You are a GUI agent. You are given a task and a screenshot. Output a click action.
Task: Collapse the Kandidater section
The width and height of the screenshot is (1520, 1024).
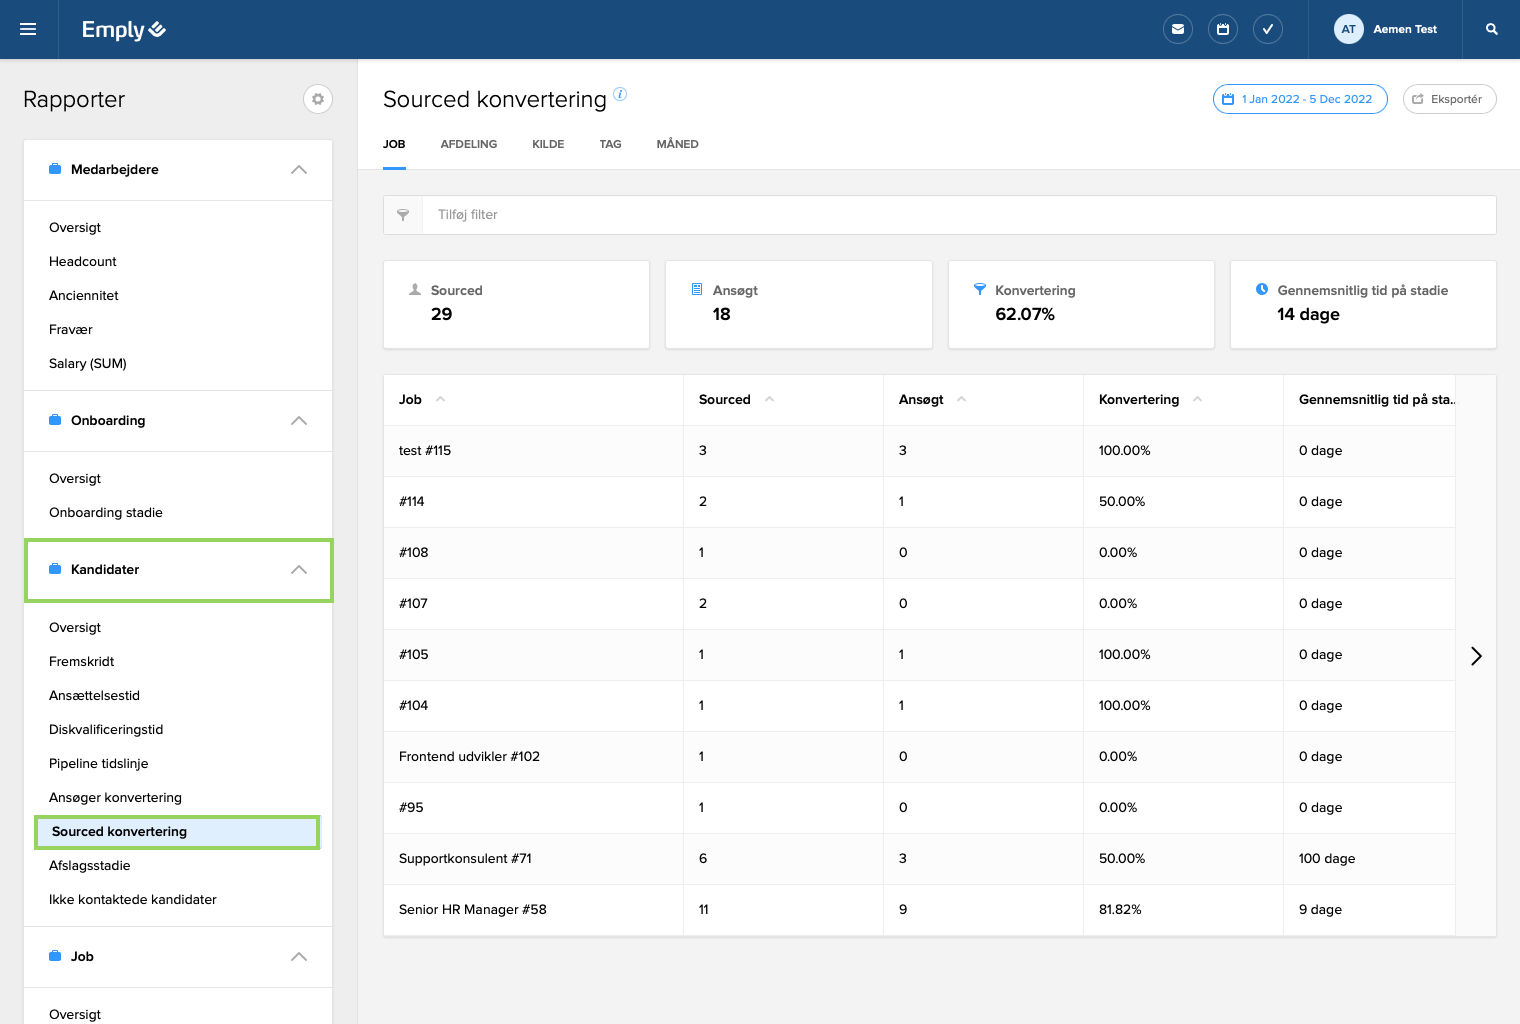(x=298, y=570)
